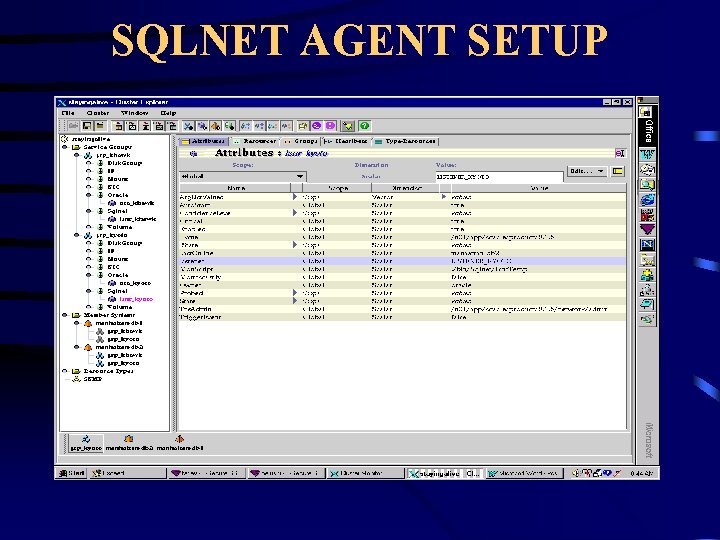Image resolution: width=720 pixels, height=540 pixels.
Task: Switch to Cluster Monitor in the taskbar
Action: [x=365, y=473]
